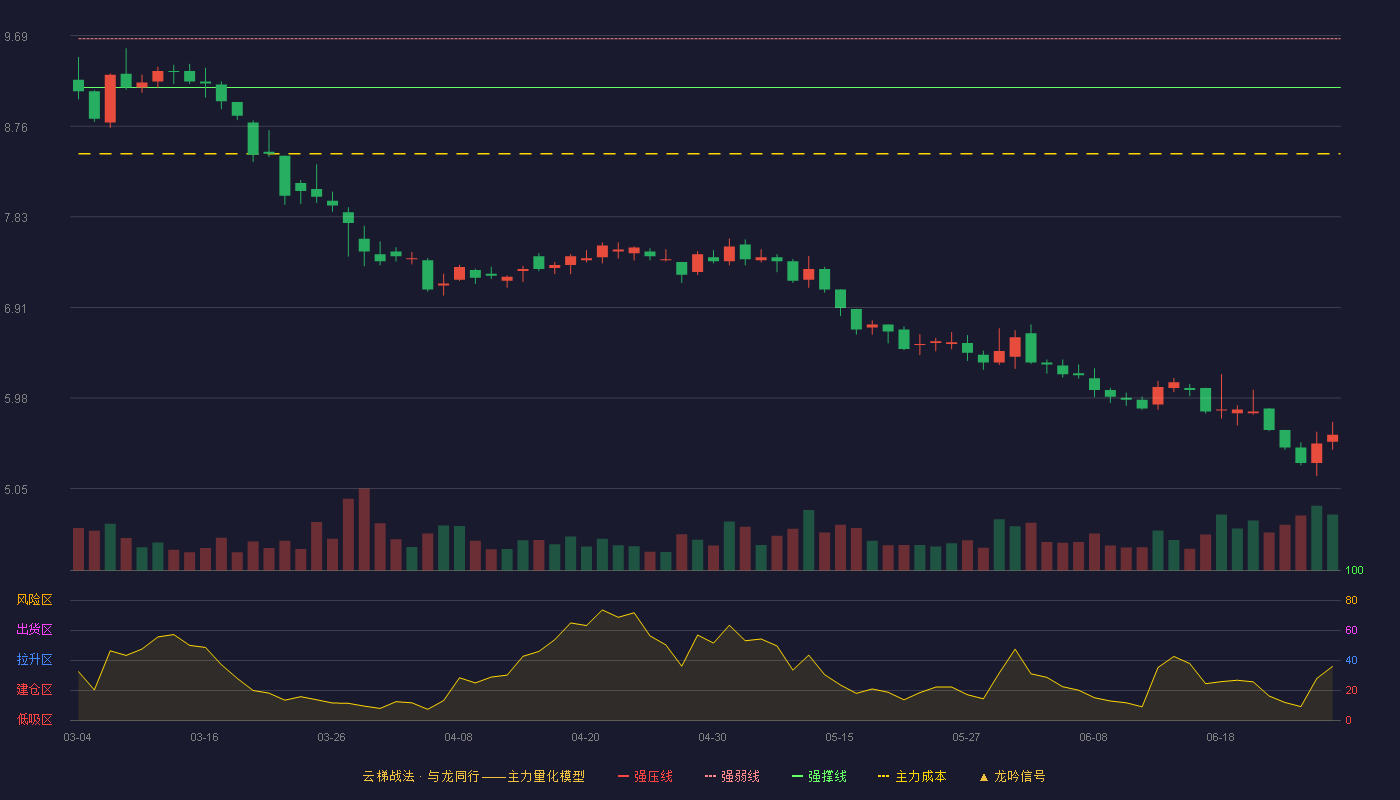The width and height of the screenshot is (1400, 800).
Task: Click the 03-26 date axis label
Action: [331, 737]
